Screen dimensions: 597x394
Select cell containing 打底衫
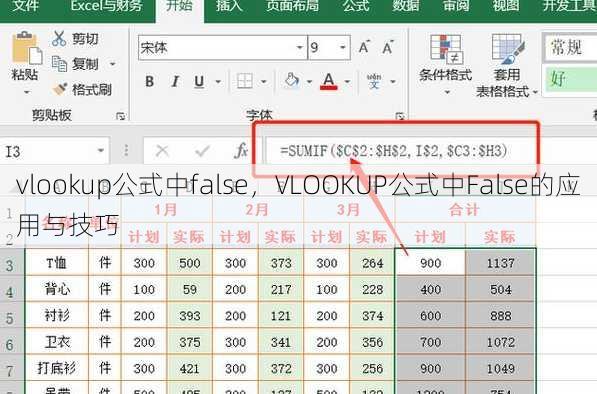[56, 368]
